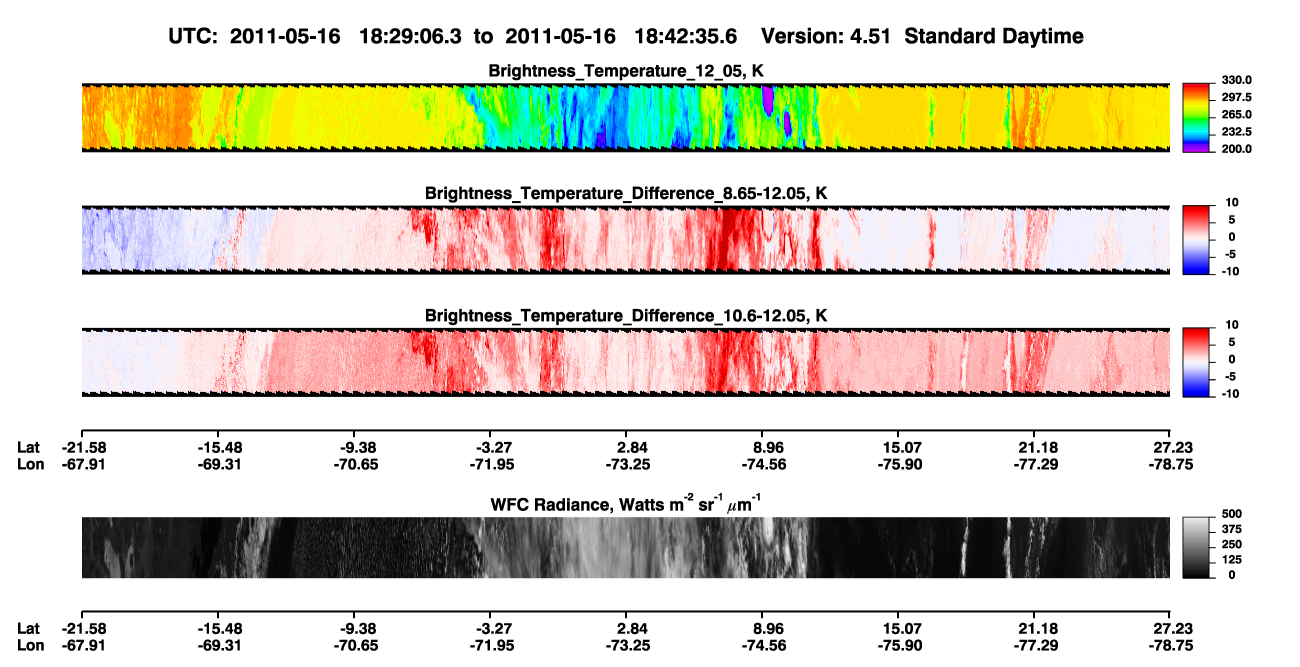Click the 330.0 colorbar tick label
The height and width of the screenshot is (667, 1300).
click(1236, 80)
